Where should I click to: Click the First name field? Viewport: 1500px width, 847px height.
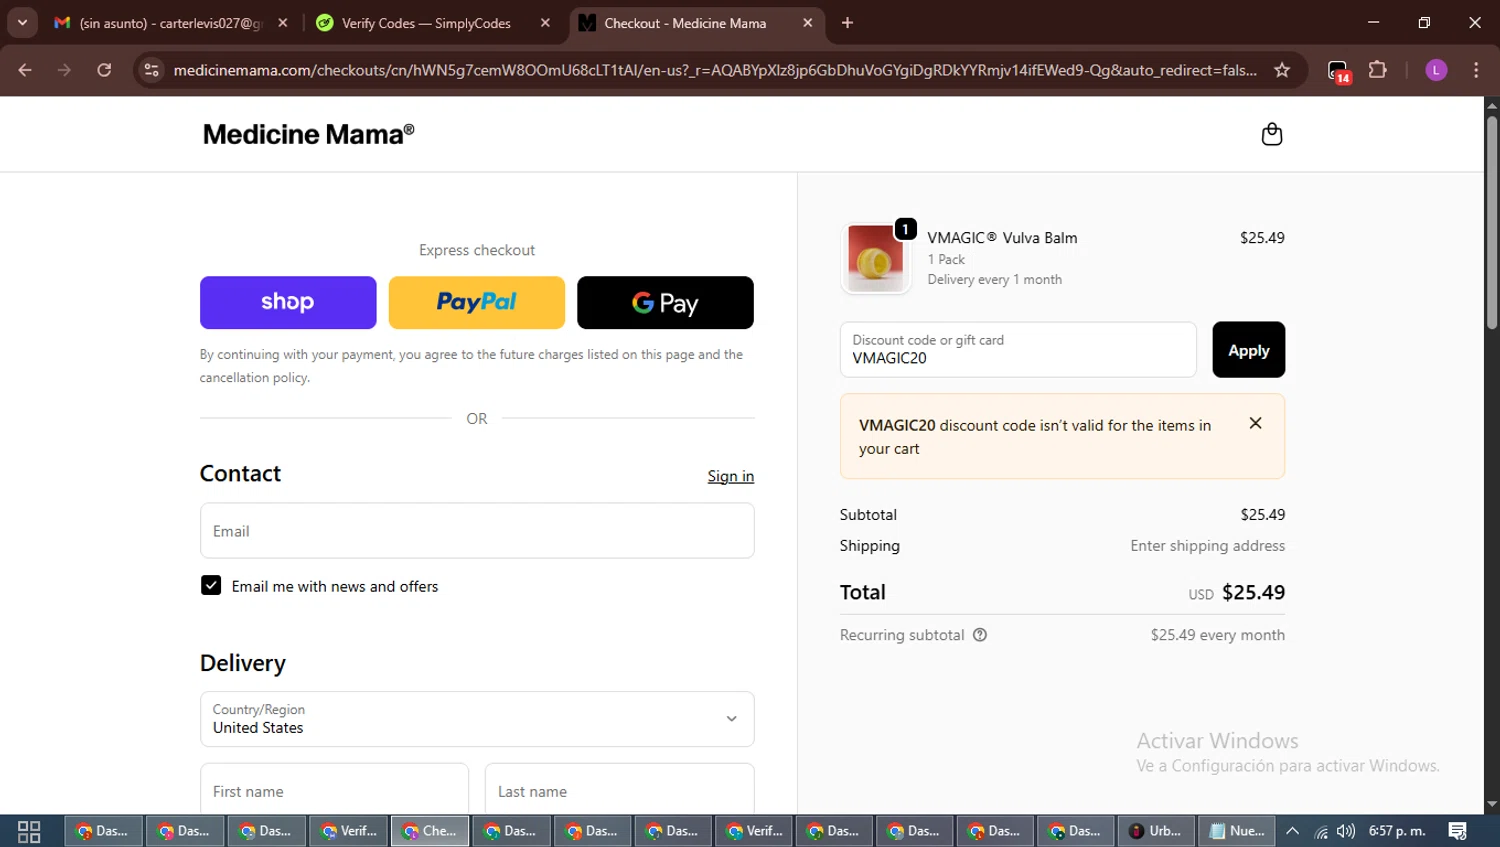coord(334,790)
